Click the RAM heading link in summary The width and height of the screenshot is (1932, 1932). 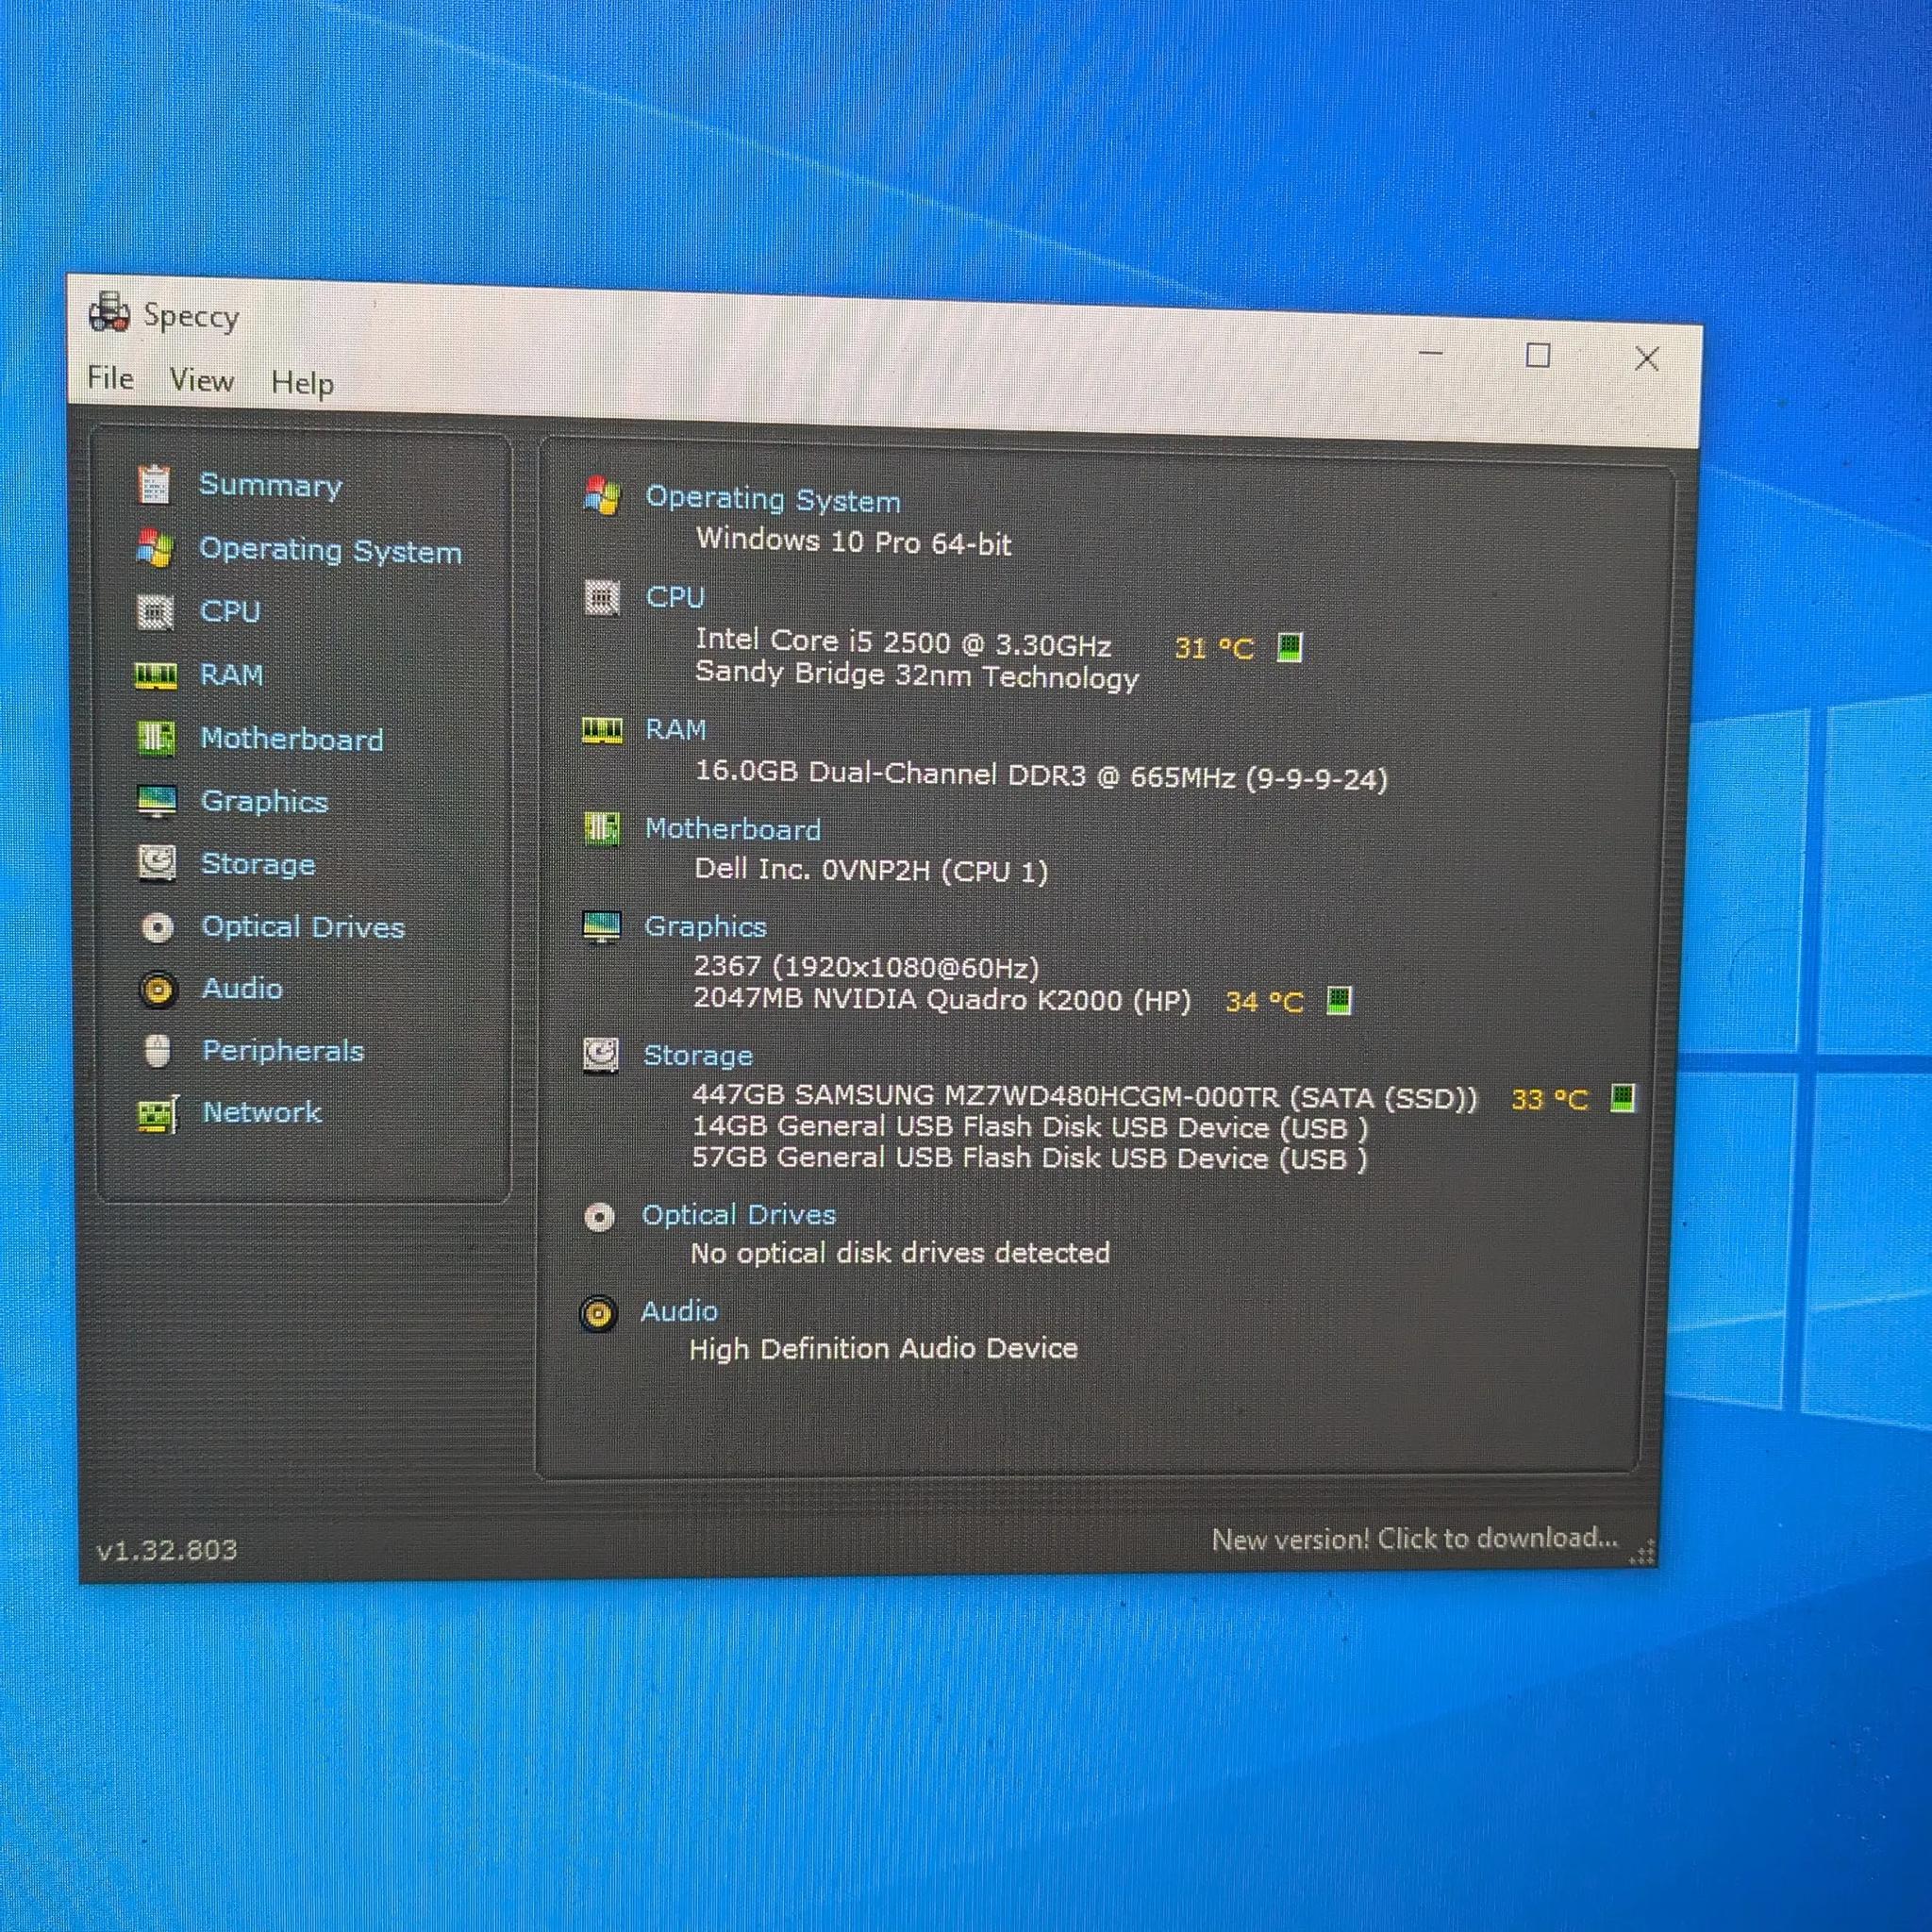click(x=676, y=730)
